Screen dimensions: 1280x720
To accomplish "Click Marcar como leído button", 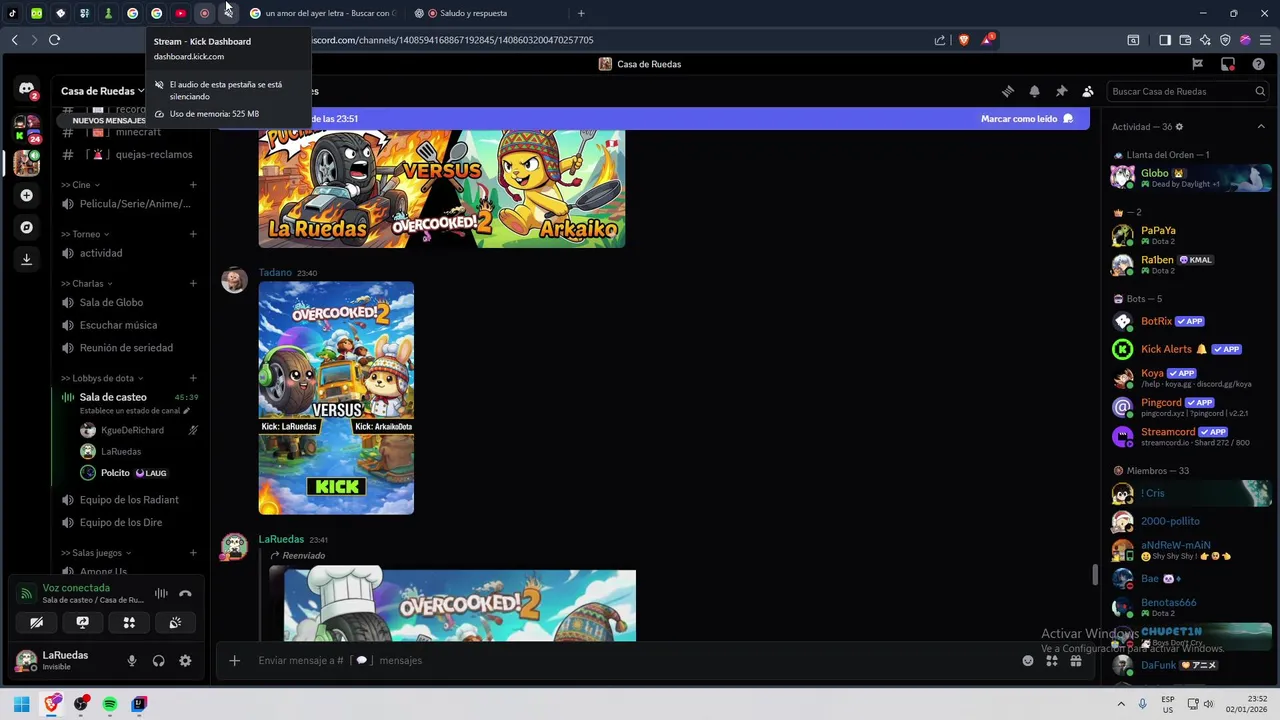I will 1026,118.
